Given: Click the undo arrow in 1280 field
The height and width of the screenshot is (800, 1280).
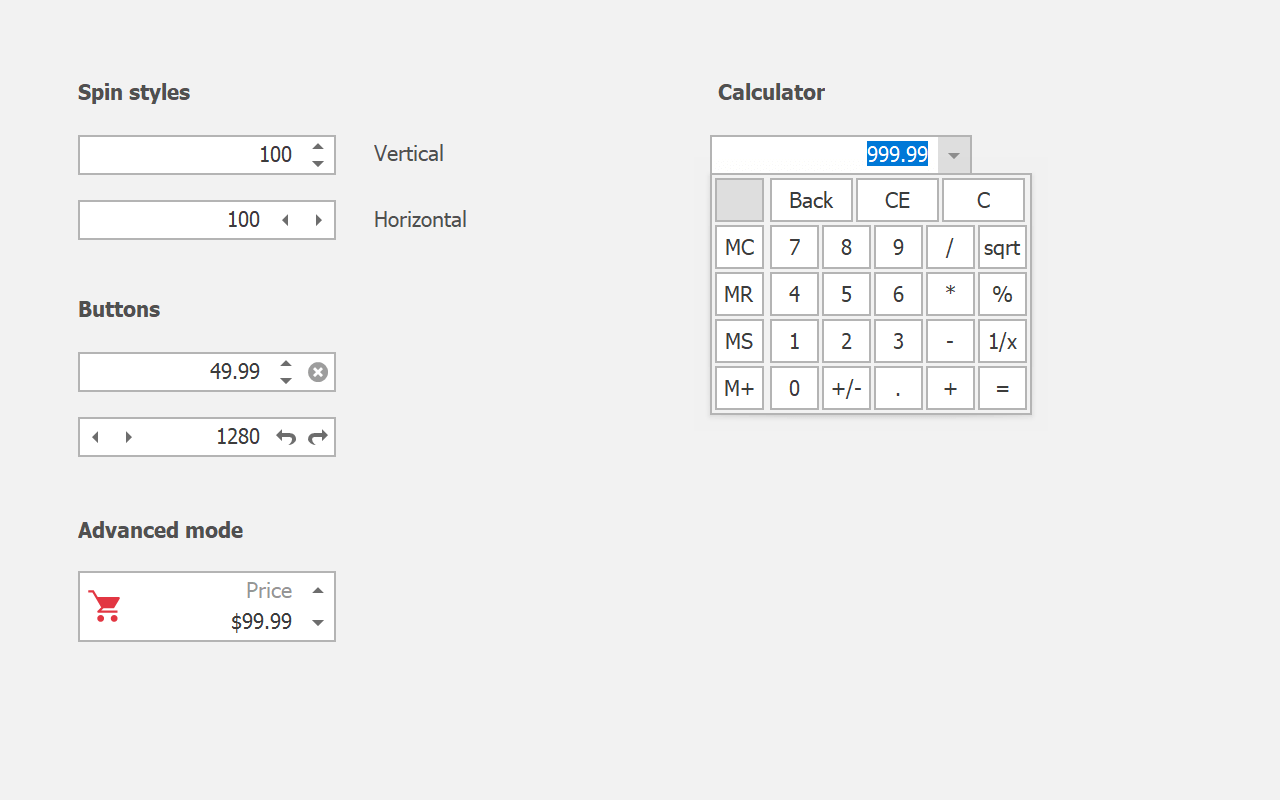Looking at the screenshot, I should click(x=286, y=437).
